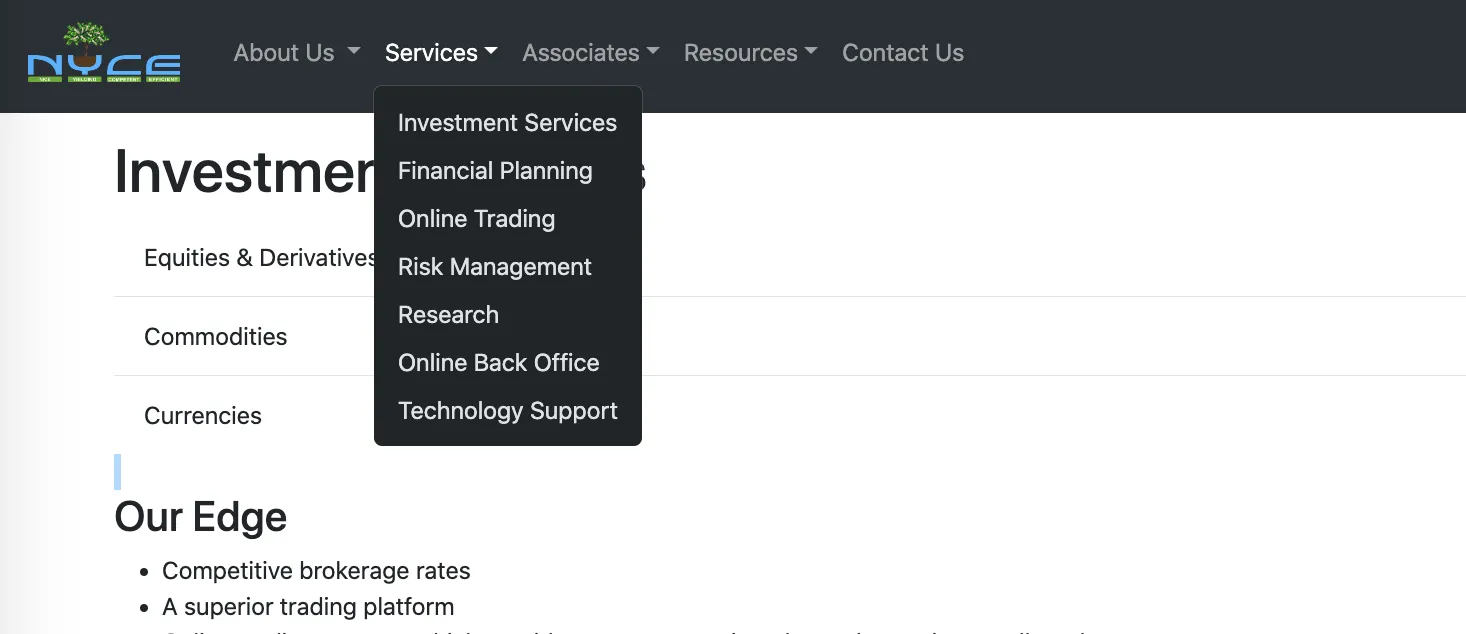Select the Commodities tab
Viewport: 1466px width, 634px height.
(x=215, y=337)
